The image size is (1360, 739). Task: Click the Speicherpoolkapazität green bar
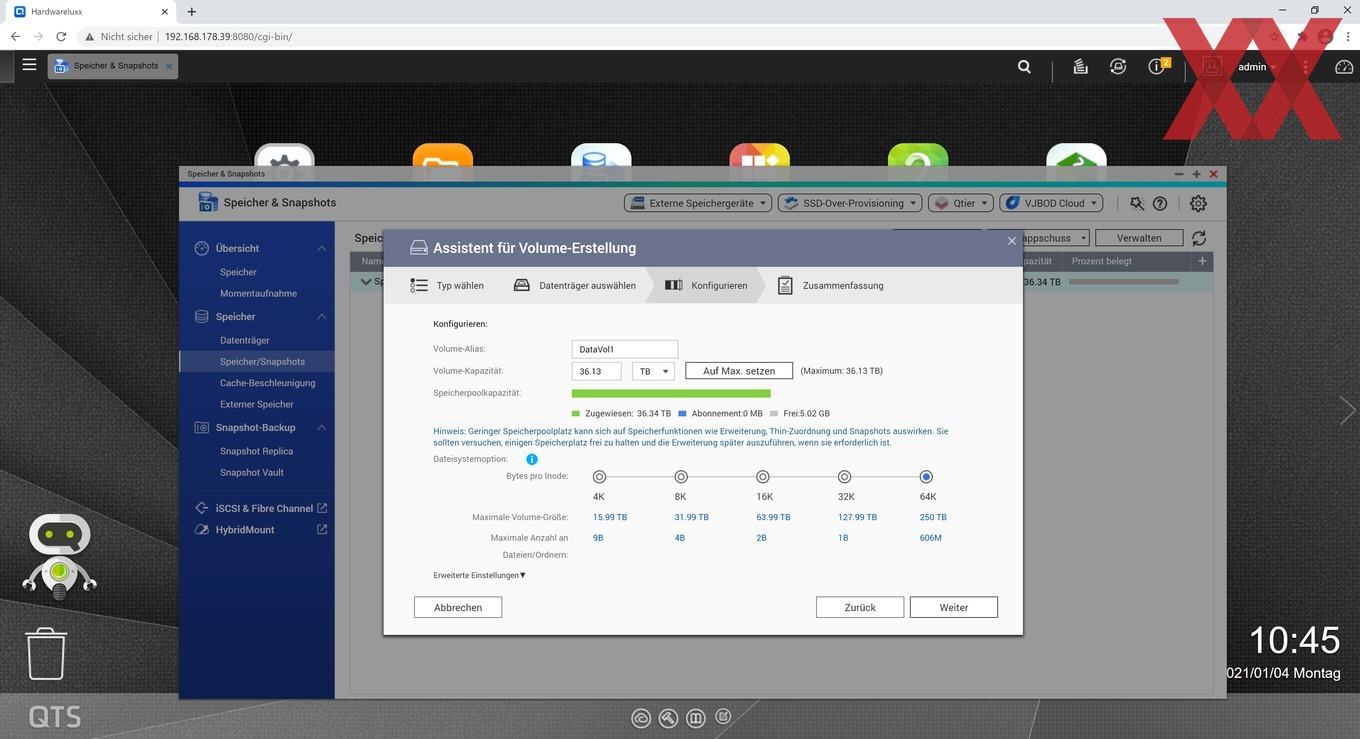671,394
